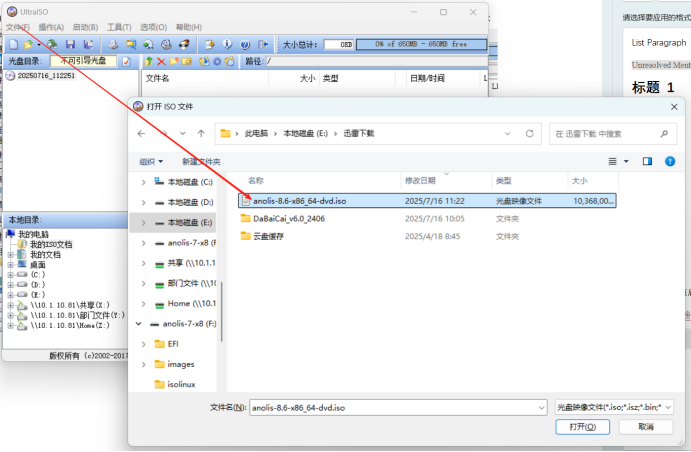The height and width of the screenshot is (452, 691).
Task: Open the 操作(A) menu in UltraISO
Action: (51, 27)
